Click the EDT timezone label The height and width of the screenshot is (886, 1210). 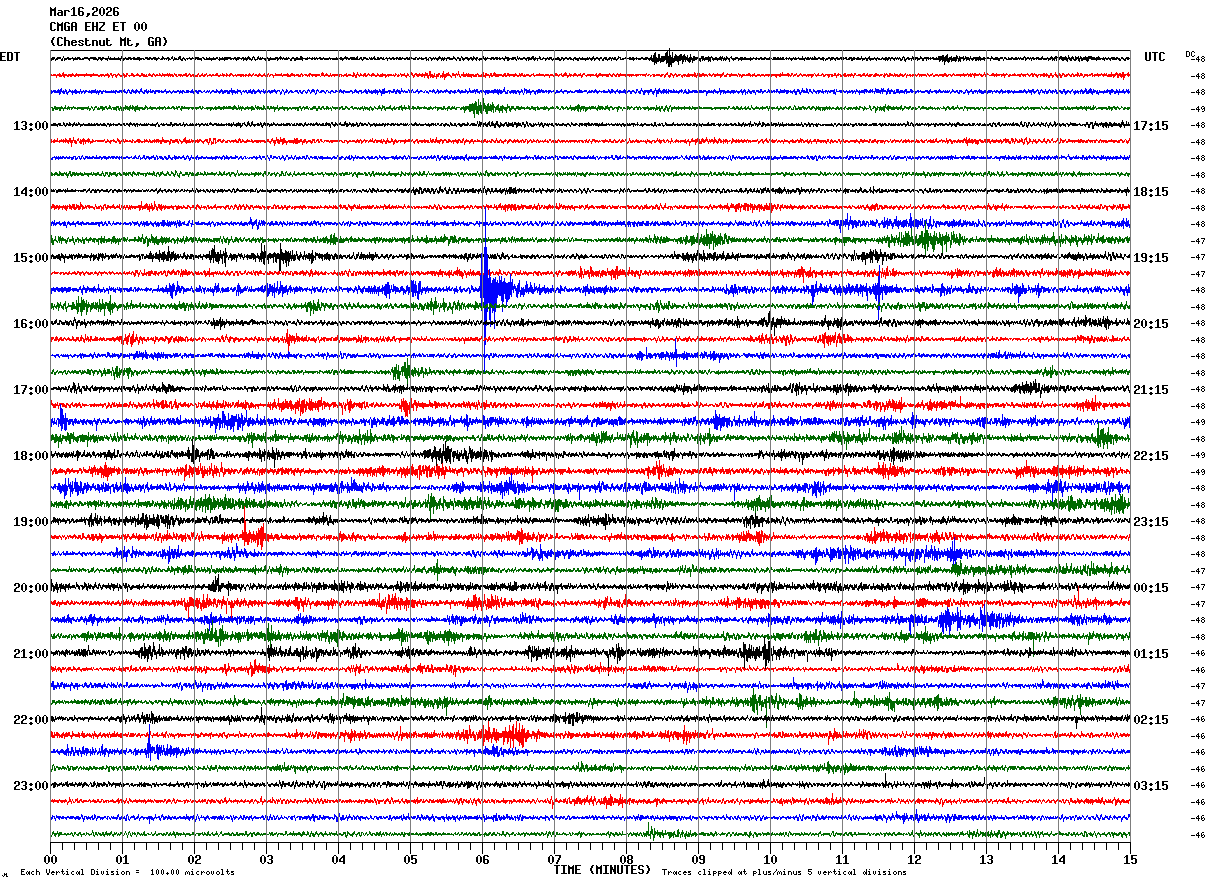[10, 57]
